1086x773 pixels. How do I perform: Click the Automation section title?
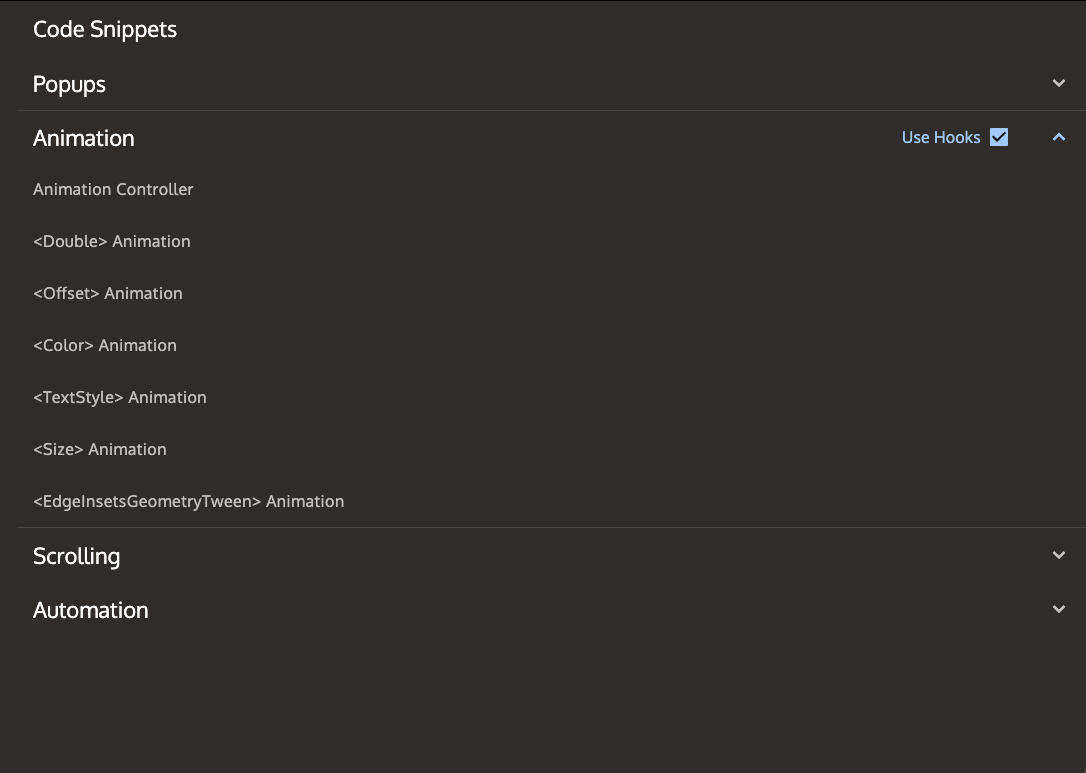[90, 610]
